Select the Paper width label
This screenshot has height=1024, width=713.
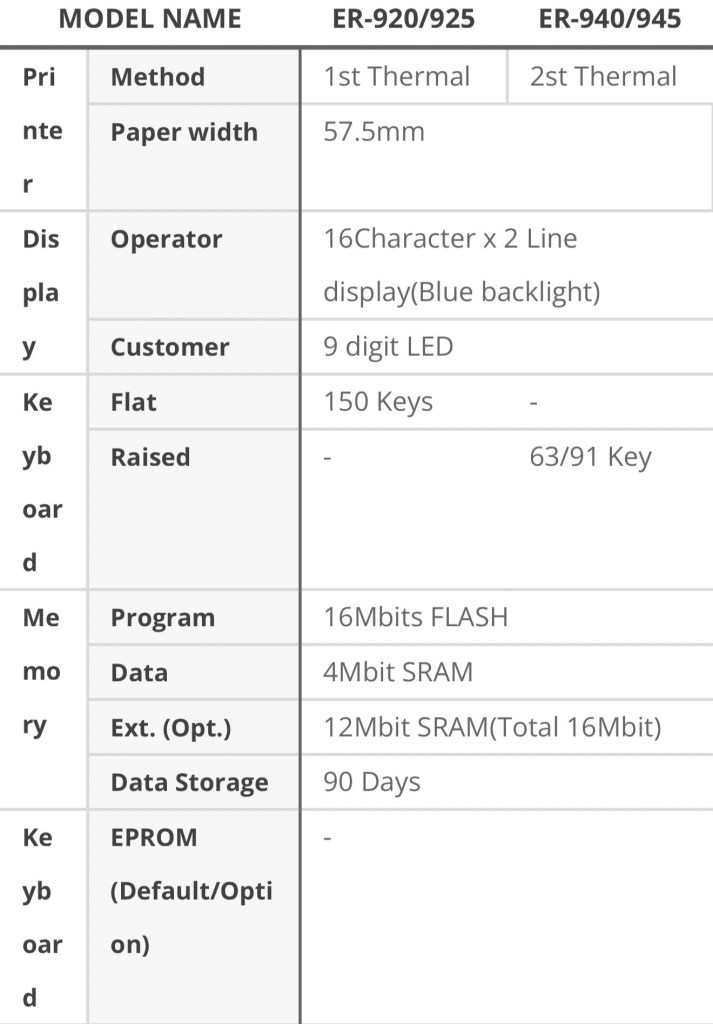point(184,132)
